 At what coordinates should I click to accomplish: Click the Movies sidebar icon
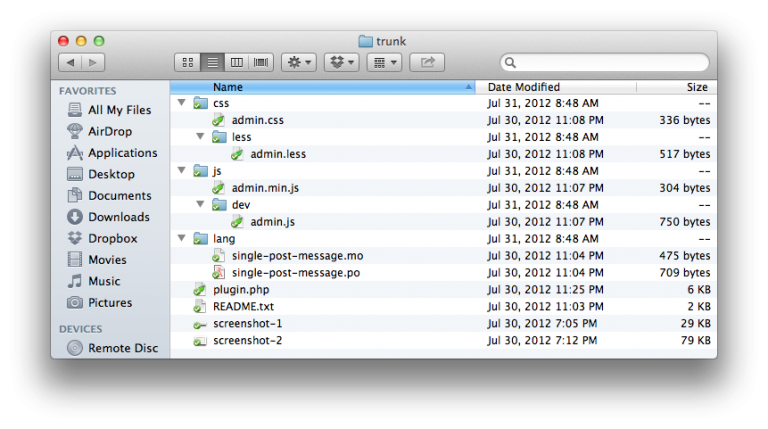coord(74,260)
